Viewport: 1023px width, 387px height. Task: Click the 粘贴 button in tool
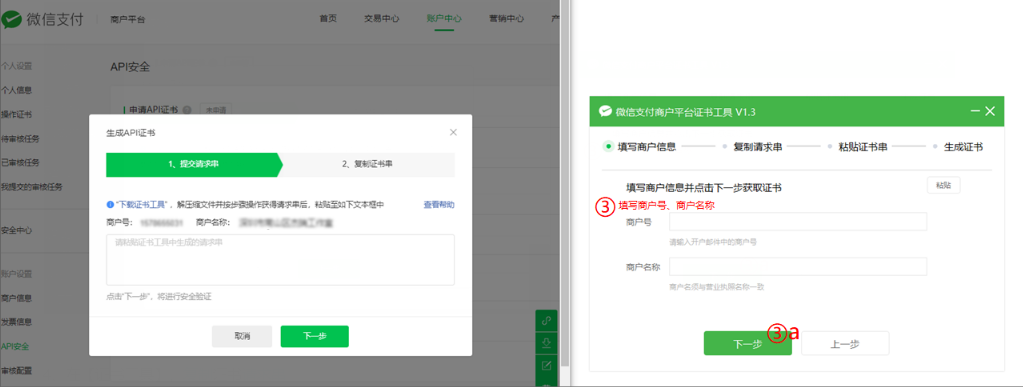[943, 185]
